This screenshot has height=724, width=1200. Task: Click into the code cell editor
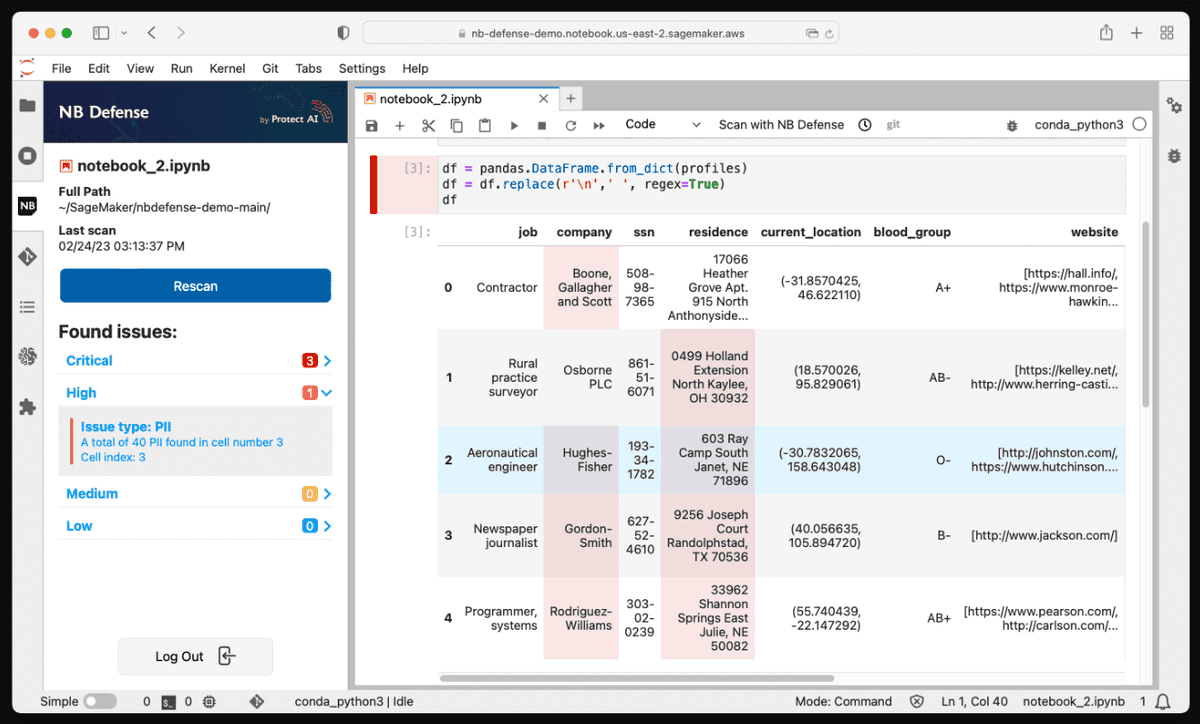click(x=780, y=184)
